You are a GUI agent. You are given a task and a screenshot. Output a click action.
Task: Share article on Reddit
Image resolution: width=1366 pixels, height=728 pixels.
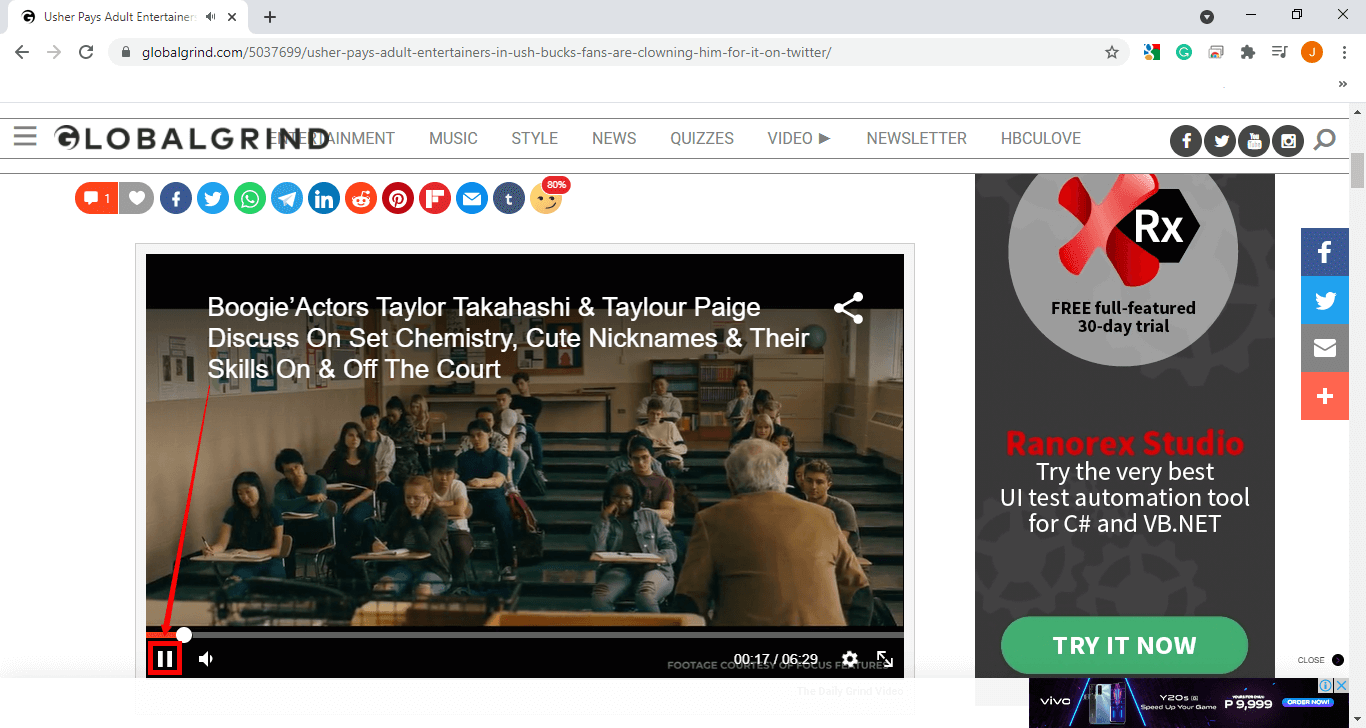361,198
